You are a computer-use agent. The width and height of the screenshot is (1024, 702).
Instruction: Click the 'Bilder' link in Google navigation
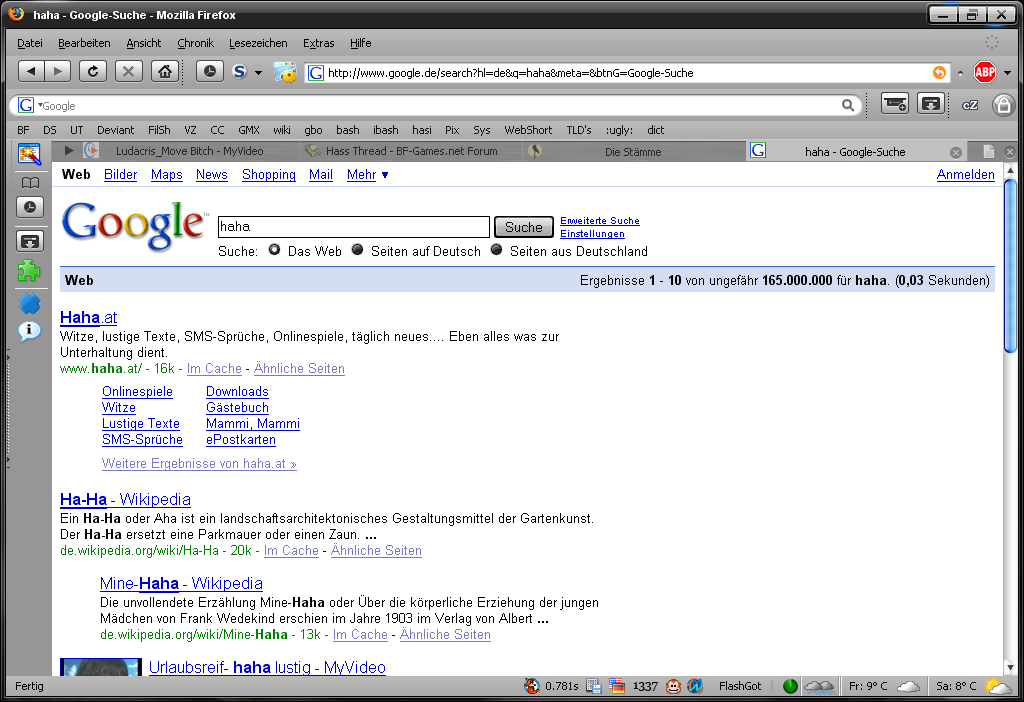click(121, 174)
